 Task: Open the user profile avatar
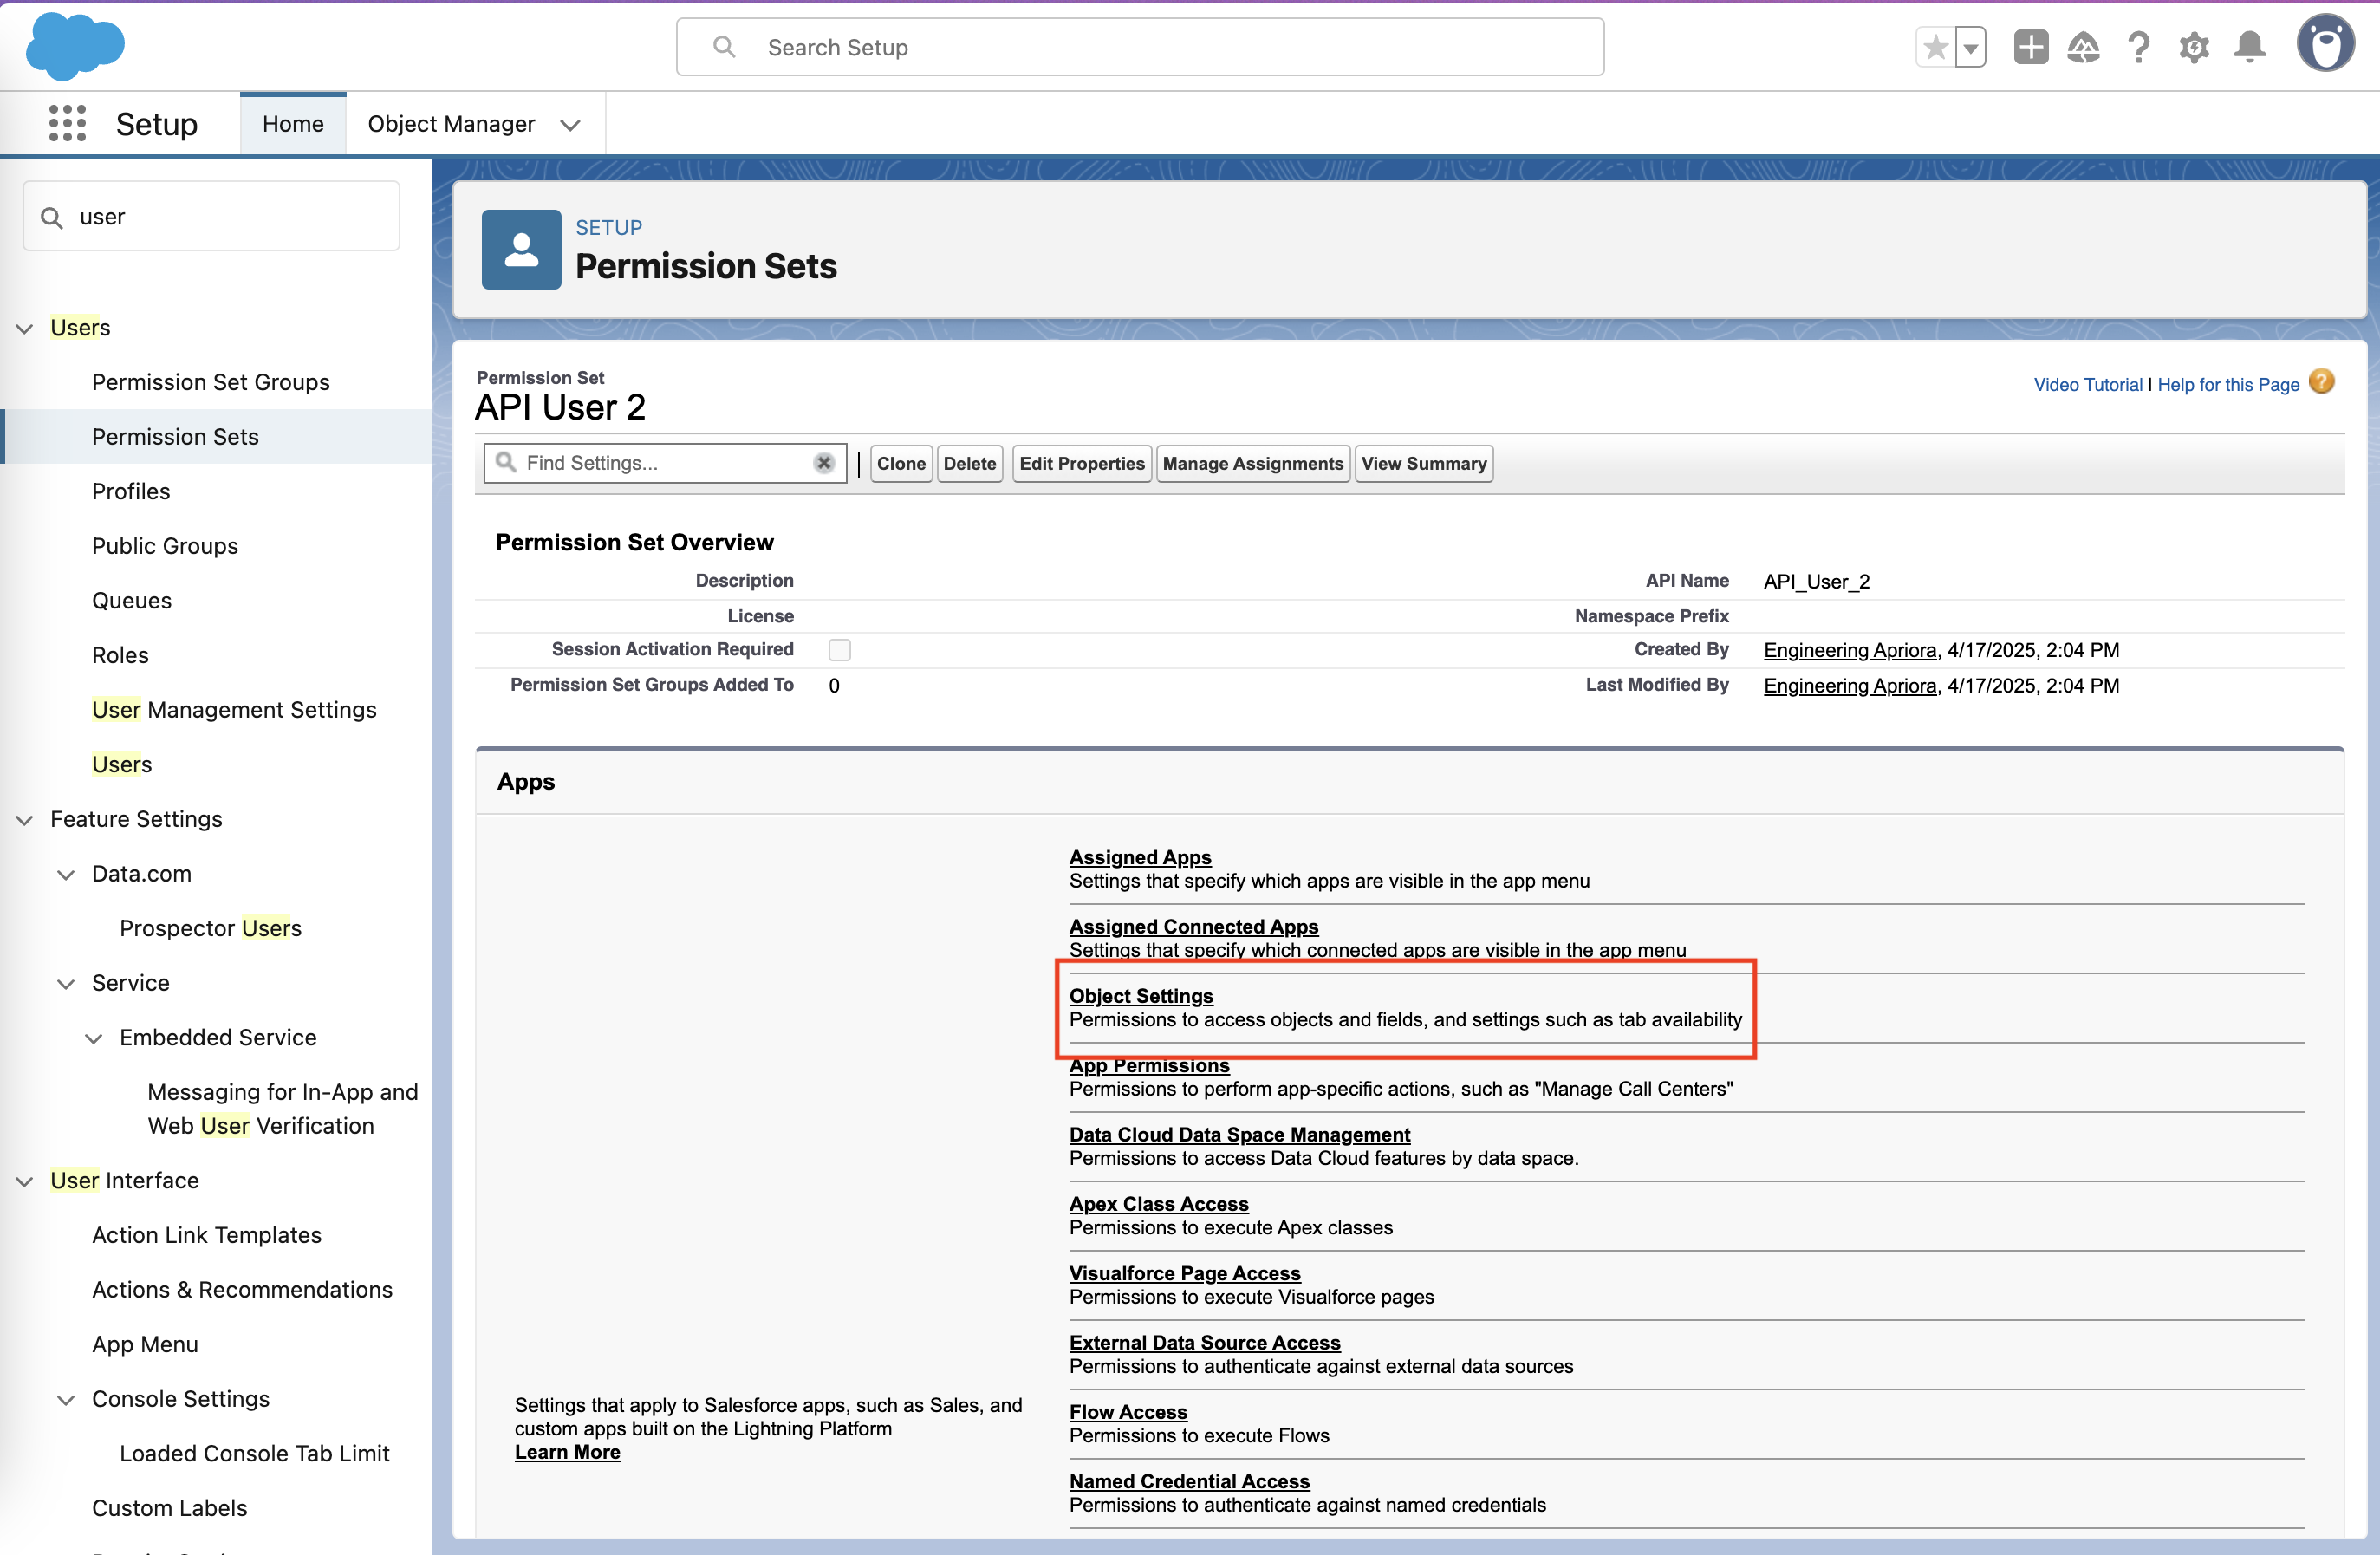coord(2326,44)
